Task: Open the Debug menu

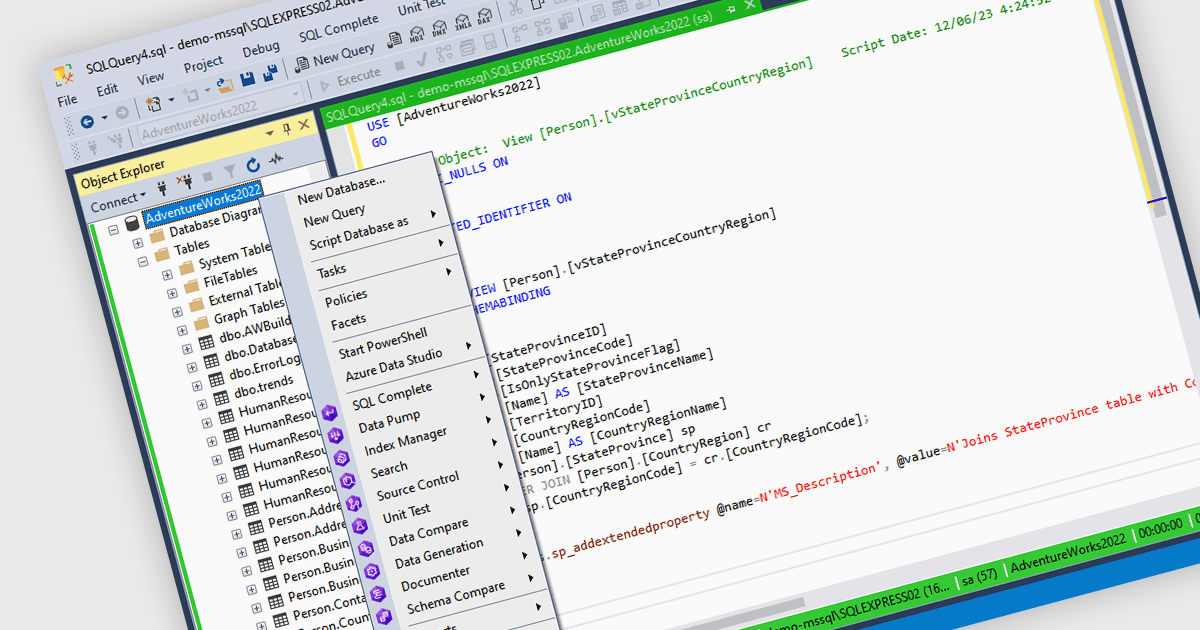Action: point(261,48)
